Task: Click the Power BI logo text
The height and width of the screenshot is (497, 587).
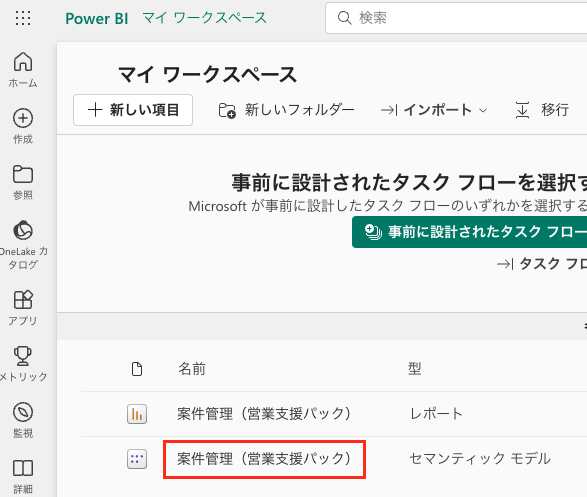Action: coord(97,18)
